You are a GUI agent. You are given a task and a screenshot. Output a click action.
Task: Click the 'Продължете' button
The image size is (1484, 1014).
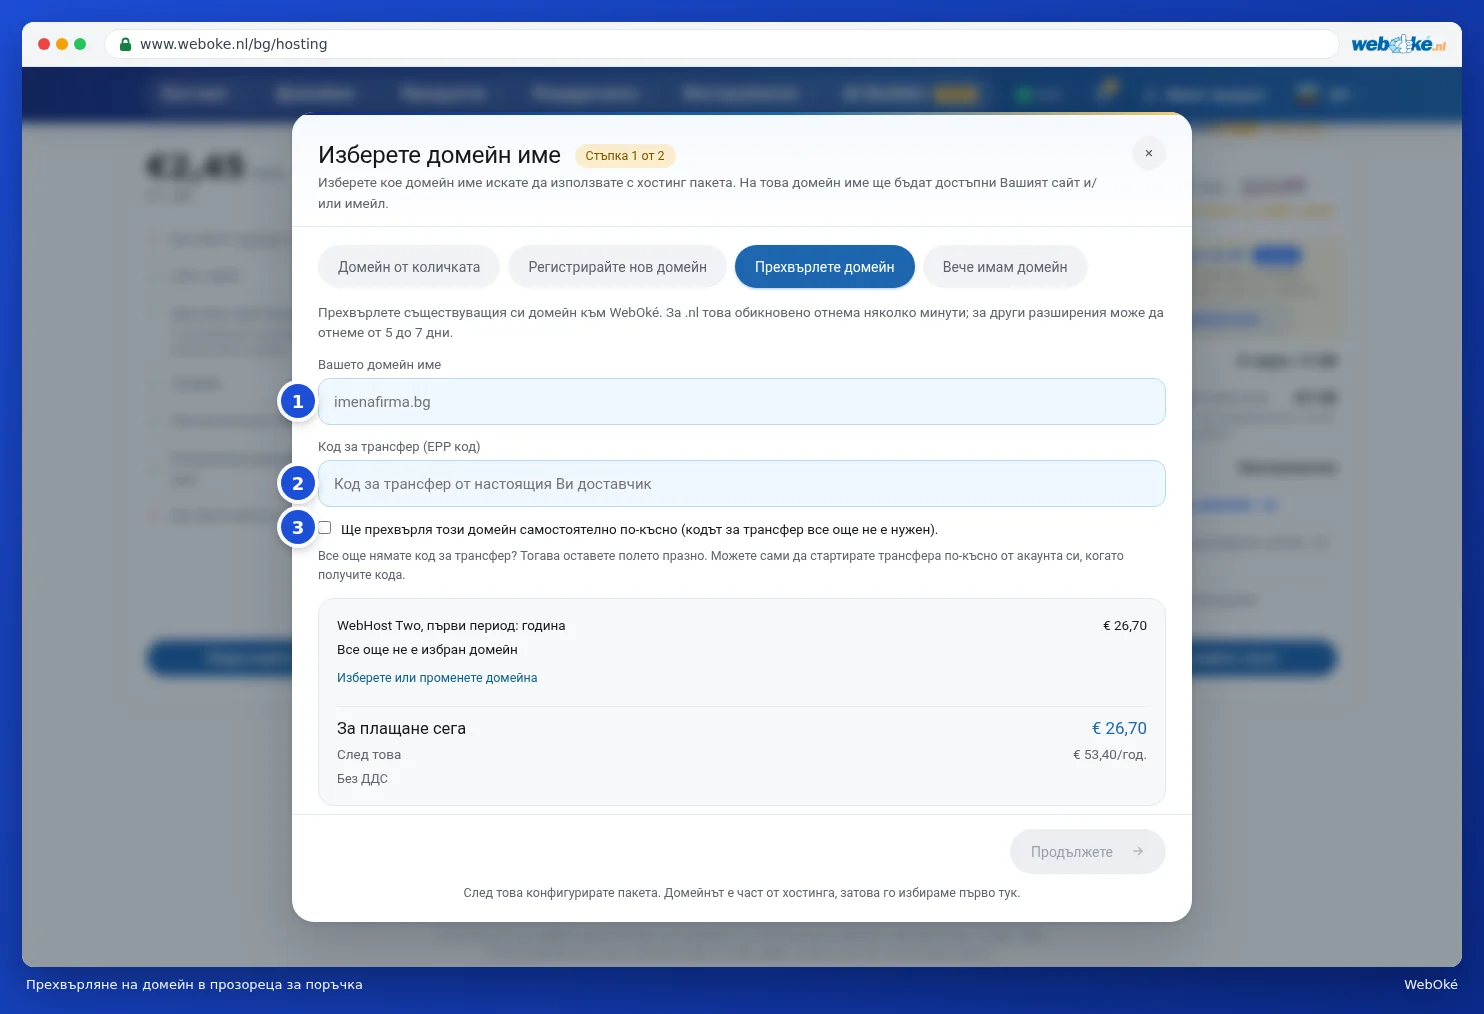1088,851
